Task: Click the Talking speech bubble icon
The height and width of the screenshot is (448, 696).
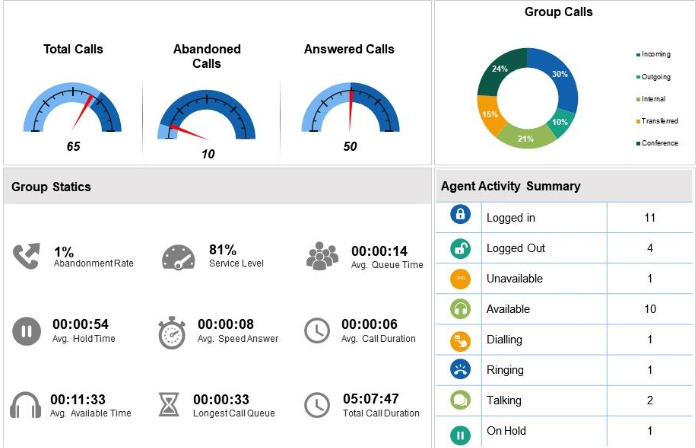Action: coord(460,401)
